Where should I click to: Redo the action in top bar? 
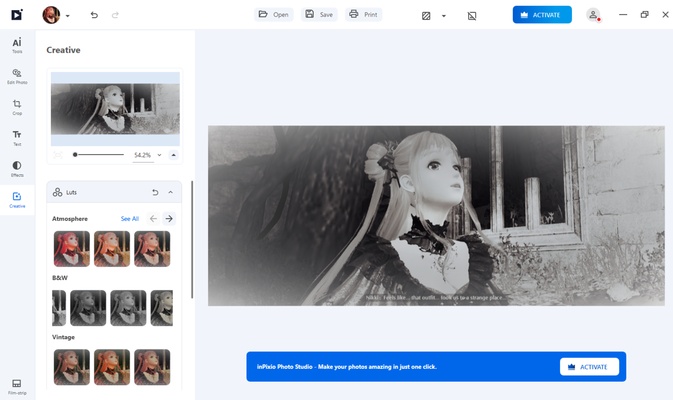(x=115, y=15)
